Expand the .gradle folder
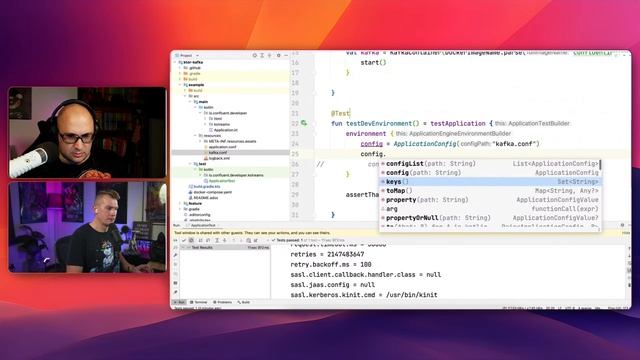The width and height of the screenshot is (640, 360). [x=180, y=73]
